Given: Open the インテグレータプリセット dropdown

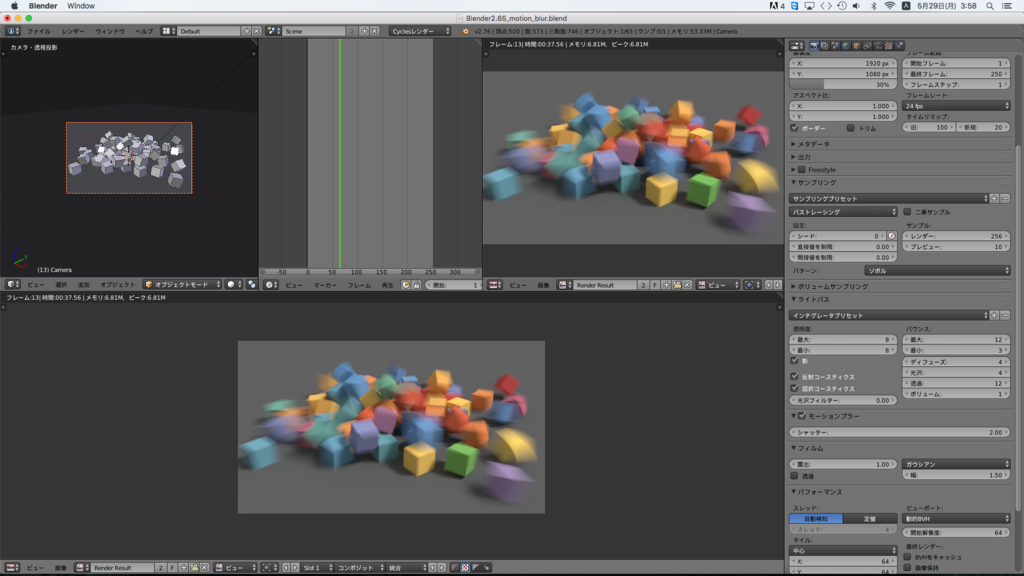Looking at the screenshot, I should (889, 315).
